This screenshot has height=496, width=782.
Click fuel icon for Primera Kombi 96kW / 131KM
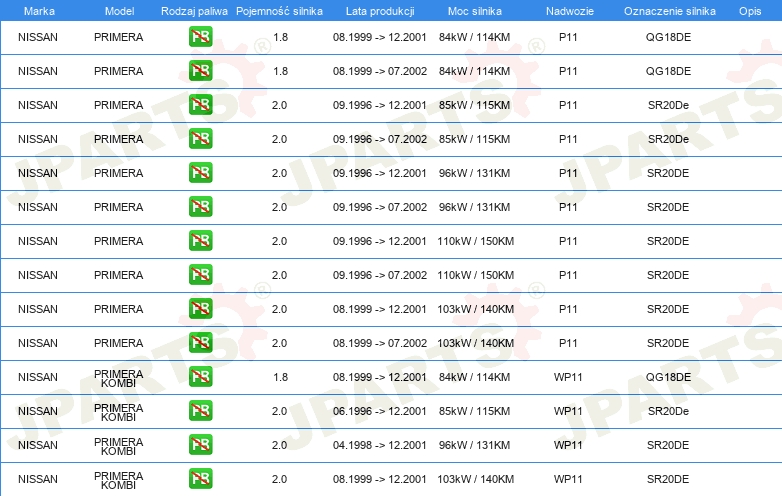coord(200,445)
